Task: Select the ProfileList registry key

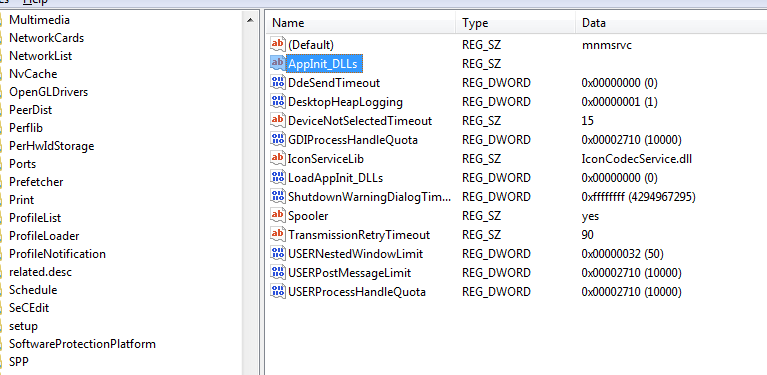Action: coord(35,218)
